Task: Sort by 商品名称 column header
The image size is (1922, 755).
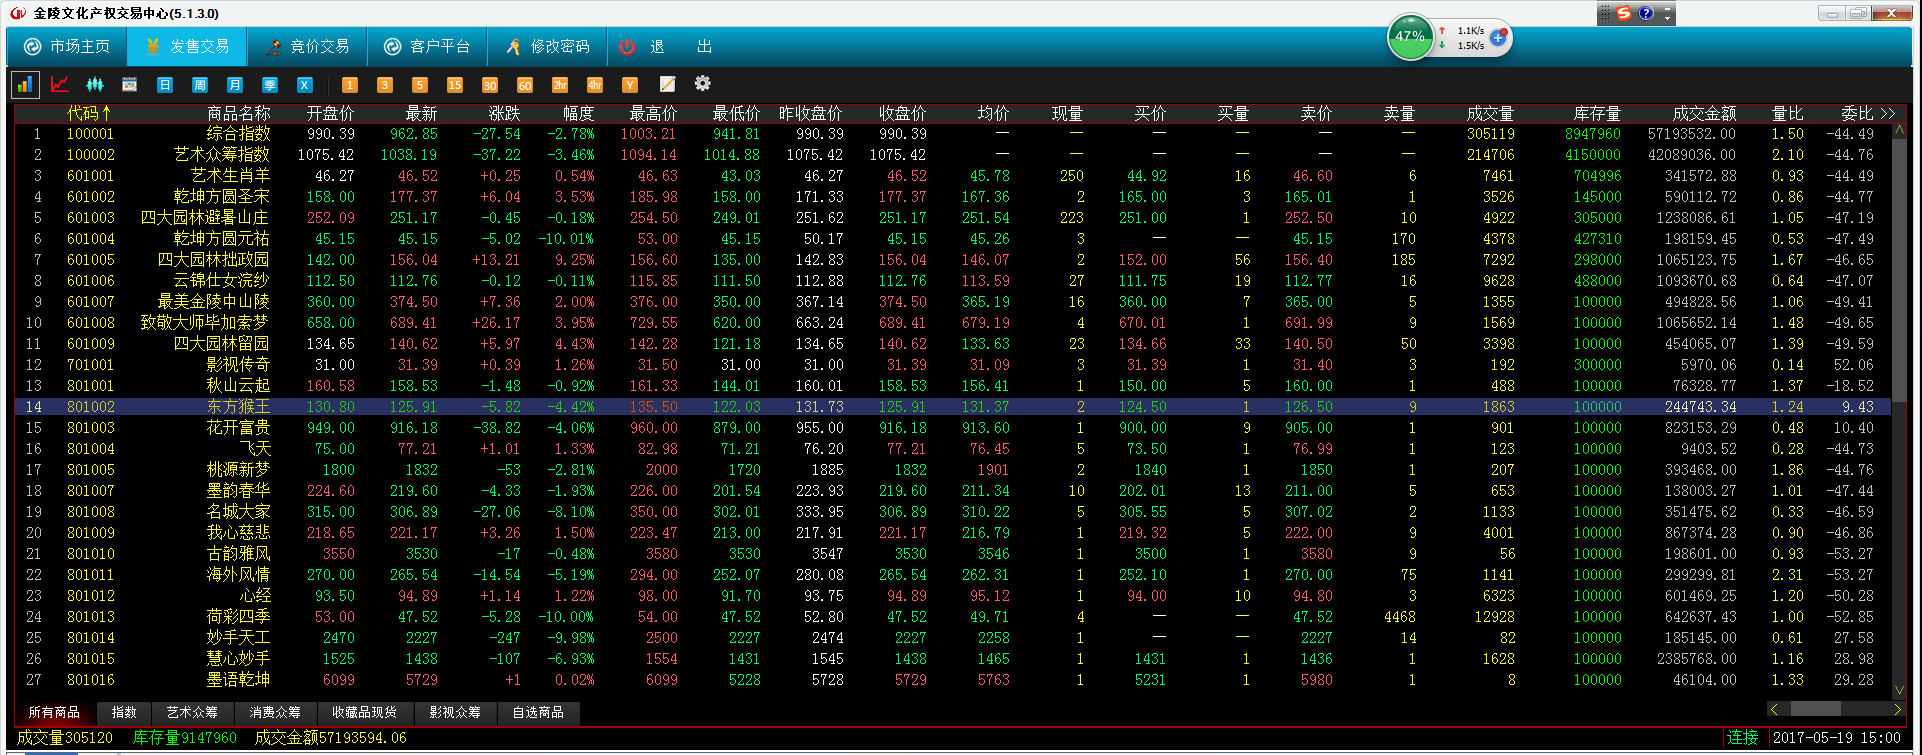Action: pos(238,113)
